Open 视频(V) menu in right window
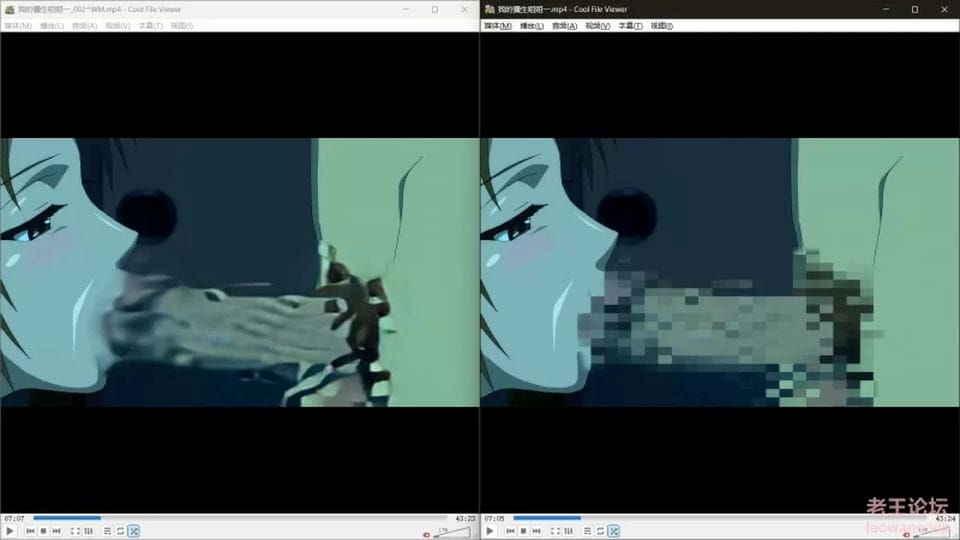The width and height of the screenshot is (960, 540). (x=598, y=26)
